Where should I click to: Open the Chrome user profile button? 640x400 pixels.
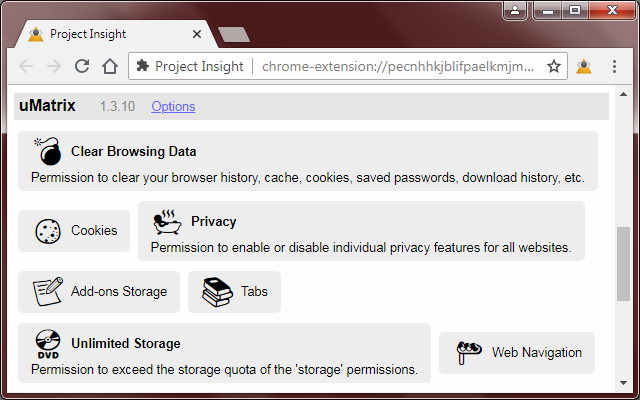(515, 11)
